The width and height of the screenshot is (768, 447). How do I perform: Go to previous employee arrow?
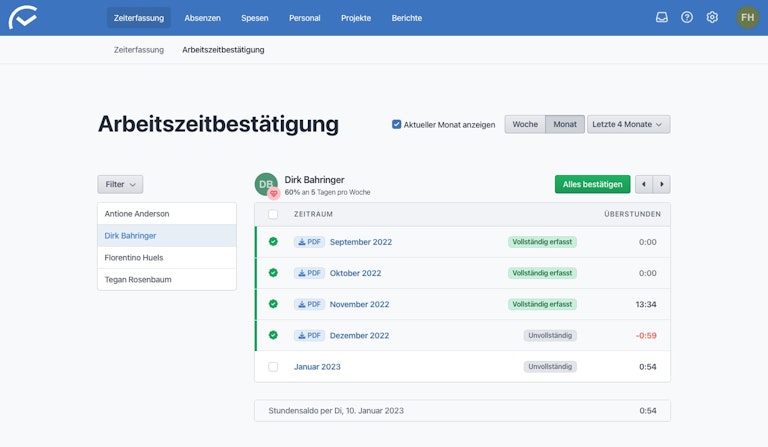click(x=644, y=184)
